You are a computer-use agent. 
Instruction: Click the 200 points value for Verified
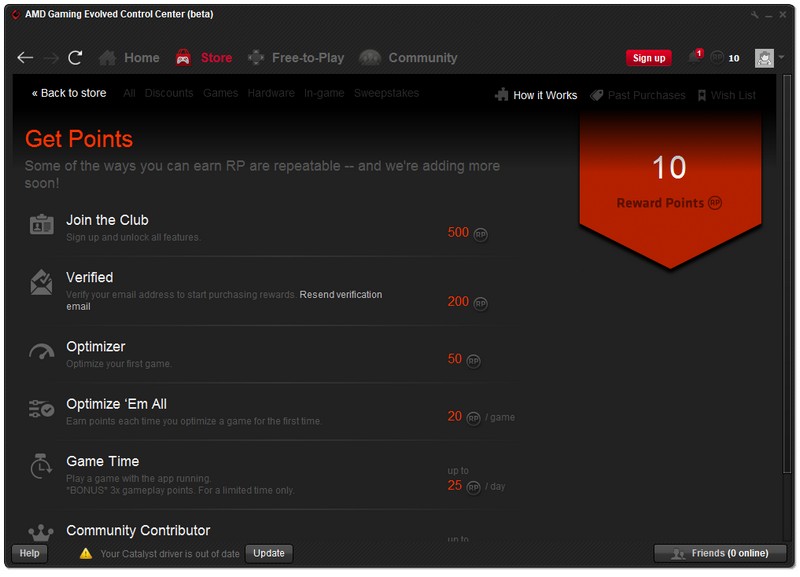[458, 301]
